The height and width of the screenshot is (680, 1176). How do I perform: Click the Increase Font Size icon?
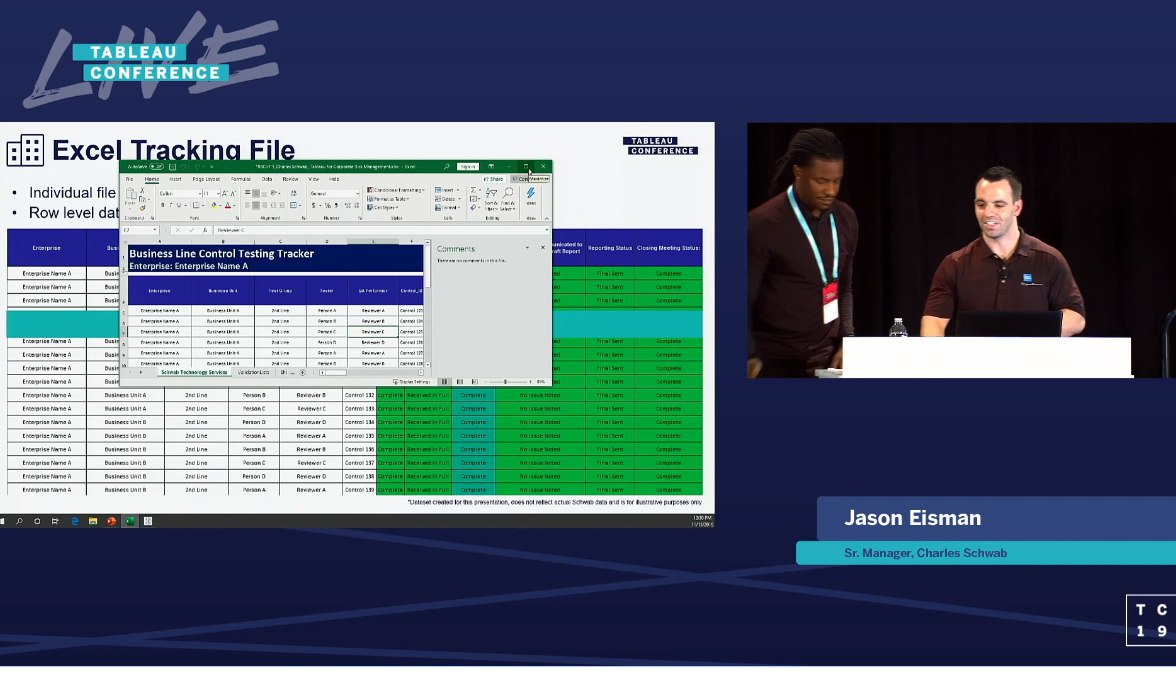pyautogui.click(x=224, y=193)
